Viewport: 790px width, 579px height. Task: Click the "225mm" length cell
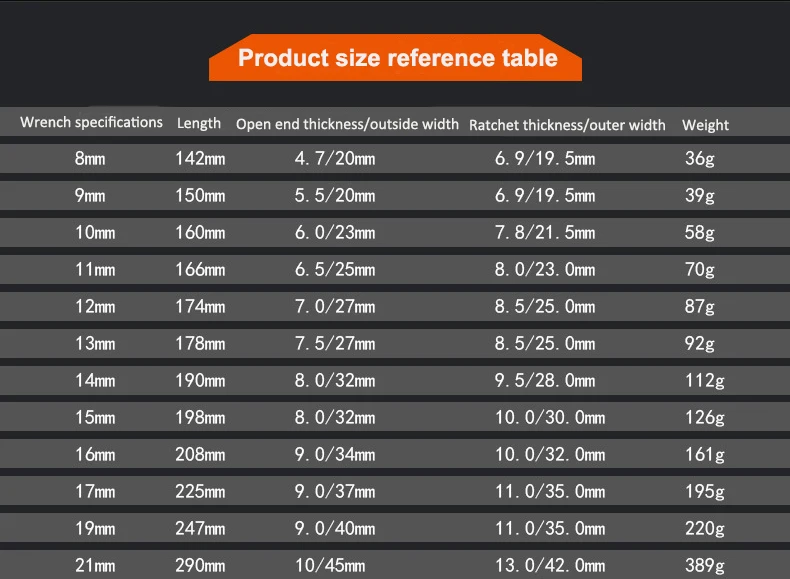click(200, 491)
